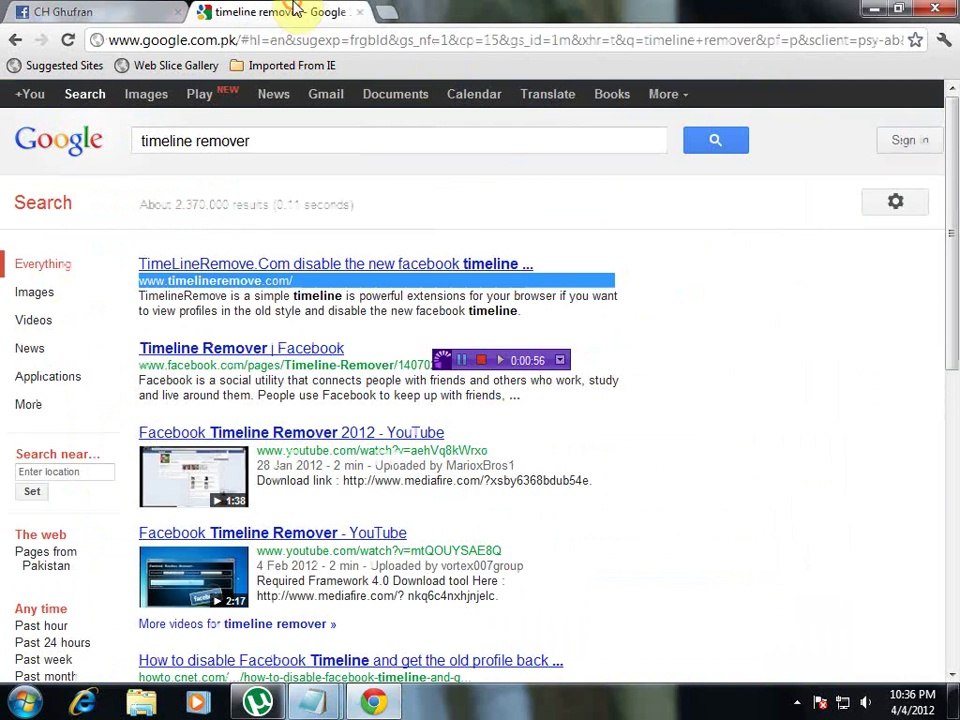
Task: Click the volume speaker tray icon
Action: pos(866,702)
